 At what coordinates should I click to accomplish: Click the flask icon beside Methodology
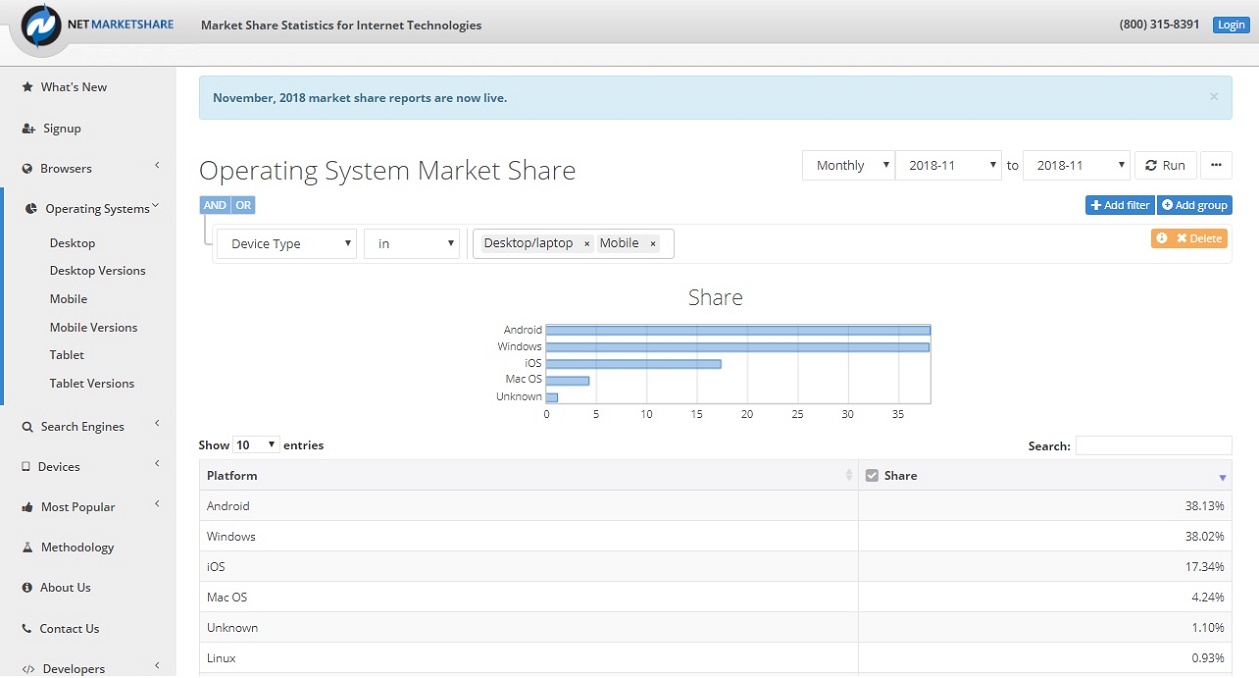28,547
